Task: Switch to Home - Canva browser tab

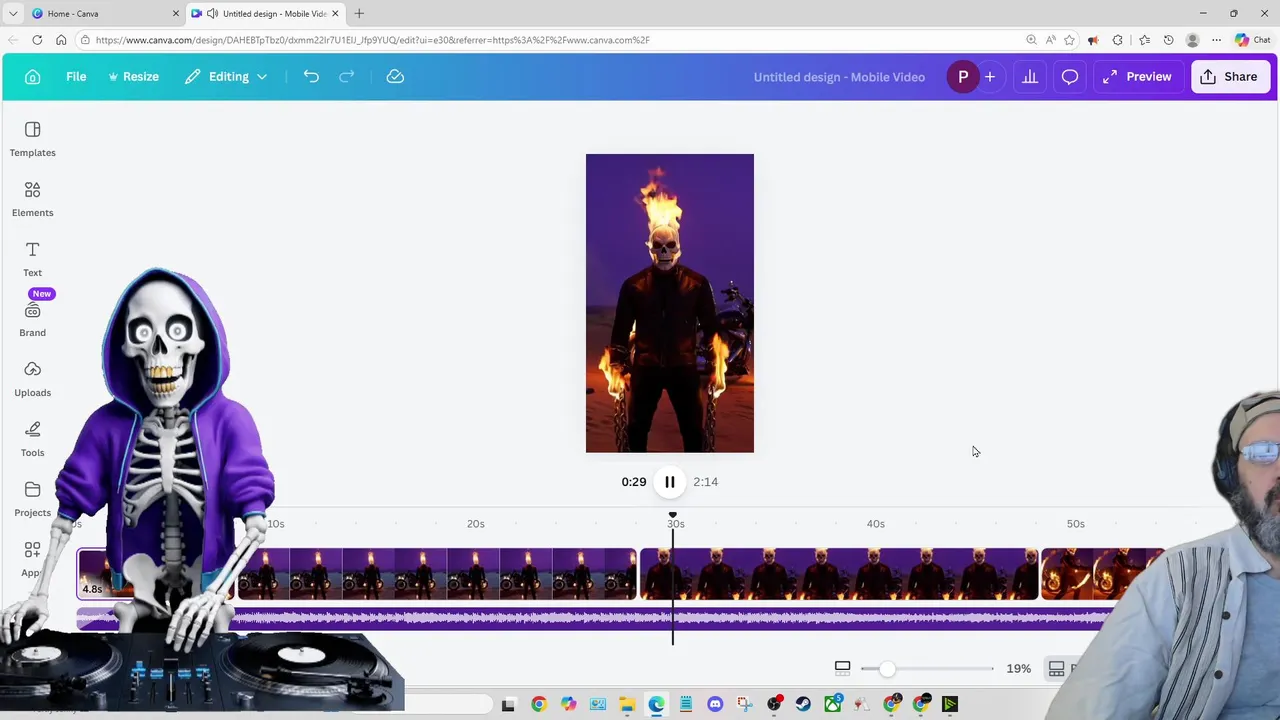Action: (x=105, y=13)
